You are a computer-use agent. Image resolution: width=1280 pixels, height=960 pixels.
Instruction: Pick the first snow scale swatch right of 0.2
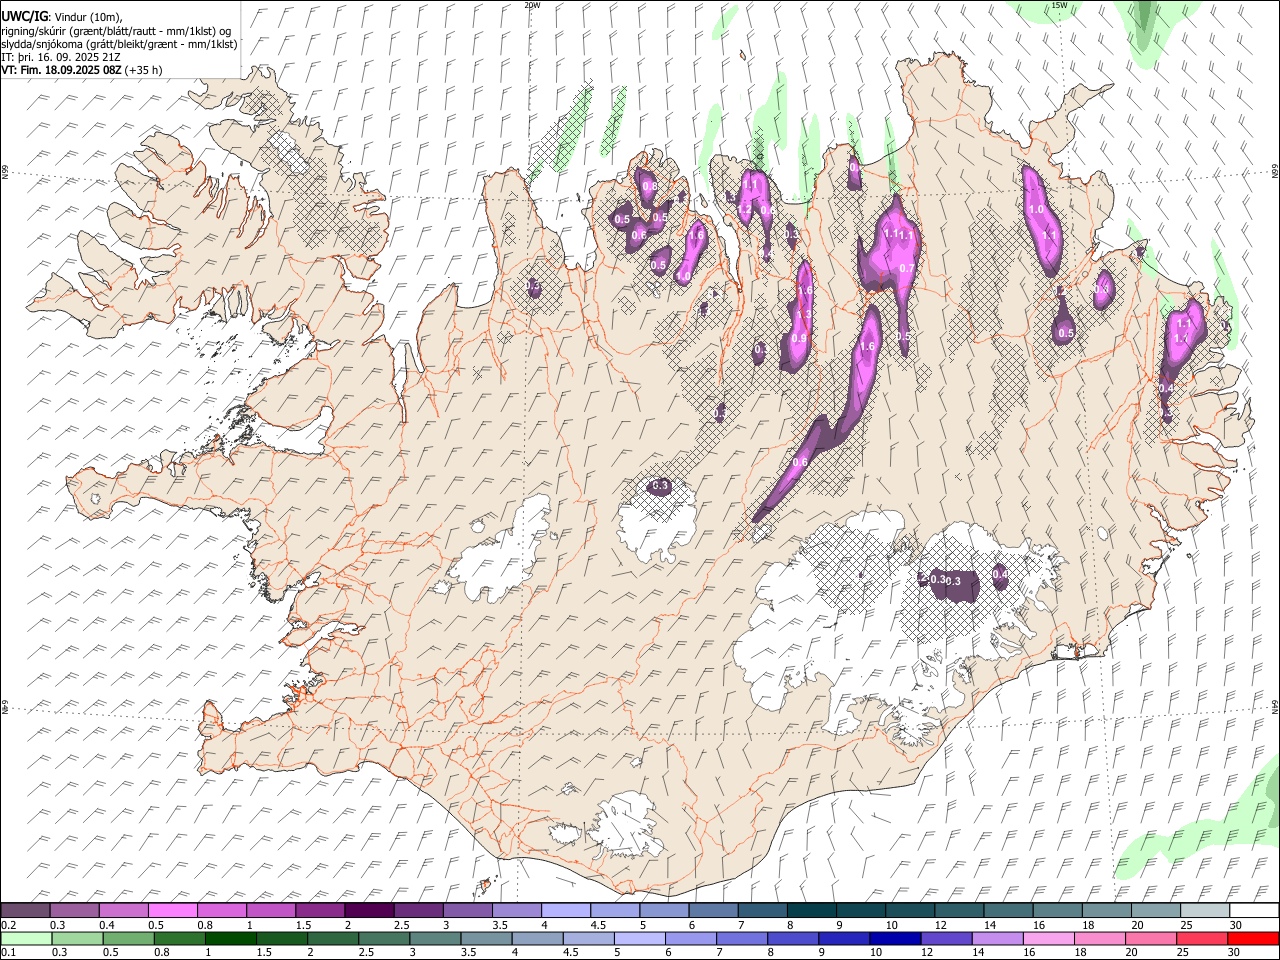click(x=25, y=910)
